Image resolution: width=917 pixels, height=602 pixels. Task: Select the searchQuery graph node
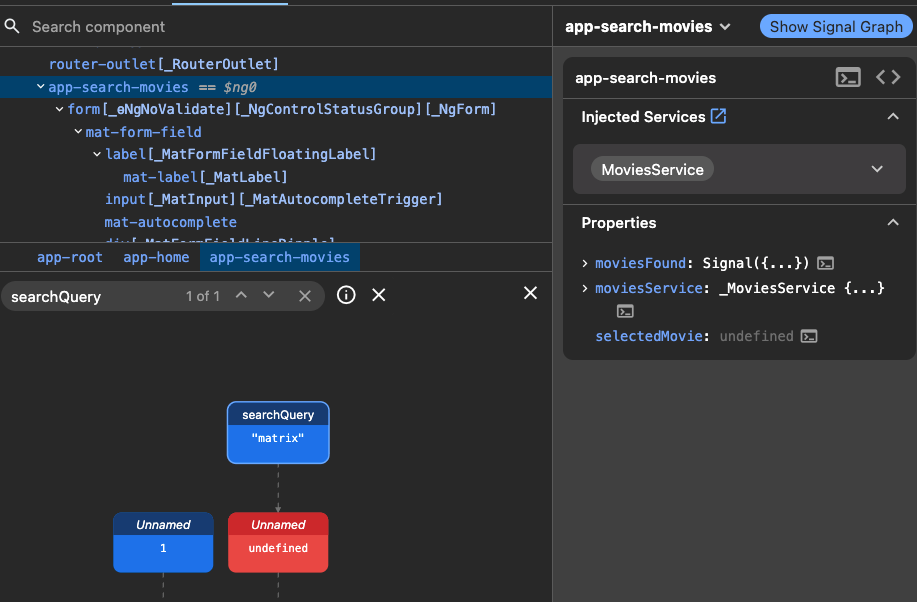point(278,432)
